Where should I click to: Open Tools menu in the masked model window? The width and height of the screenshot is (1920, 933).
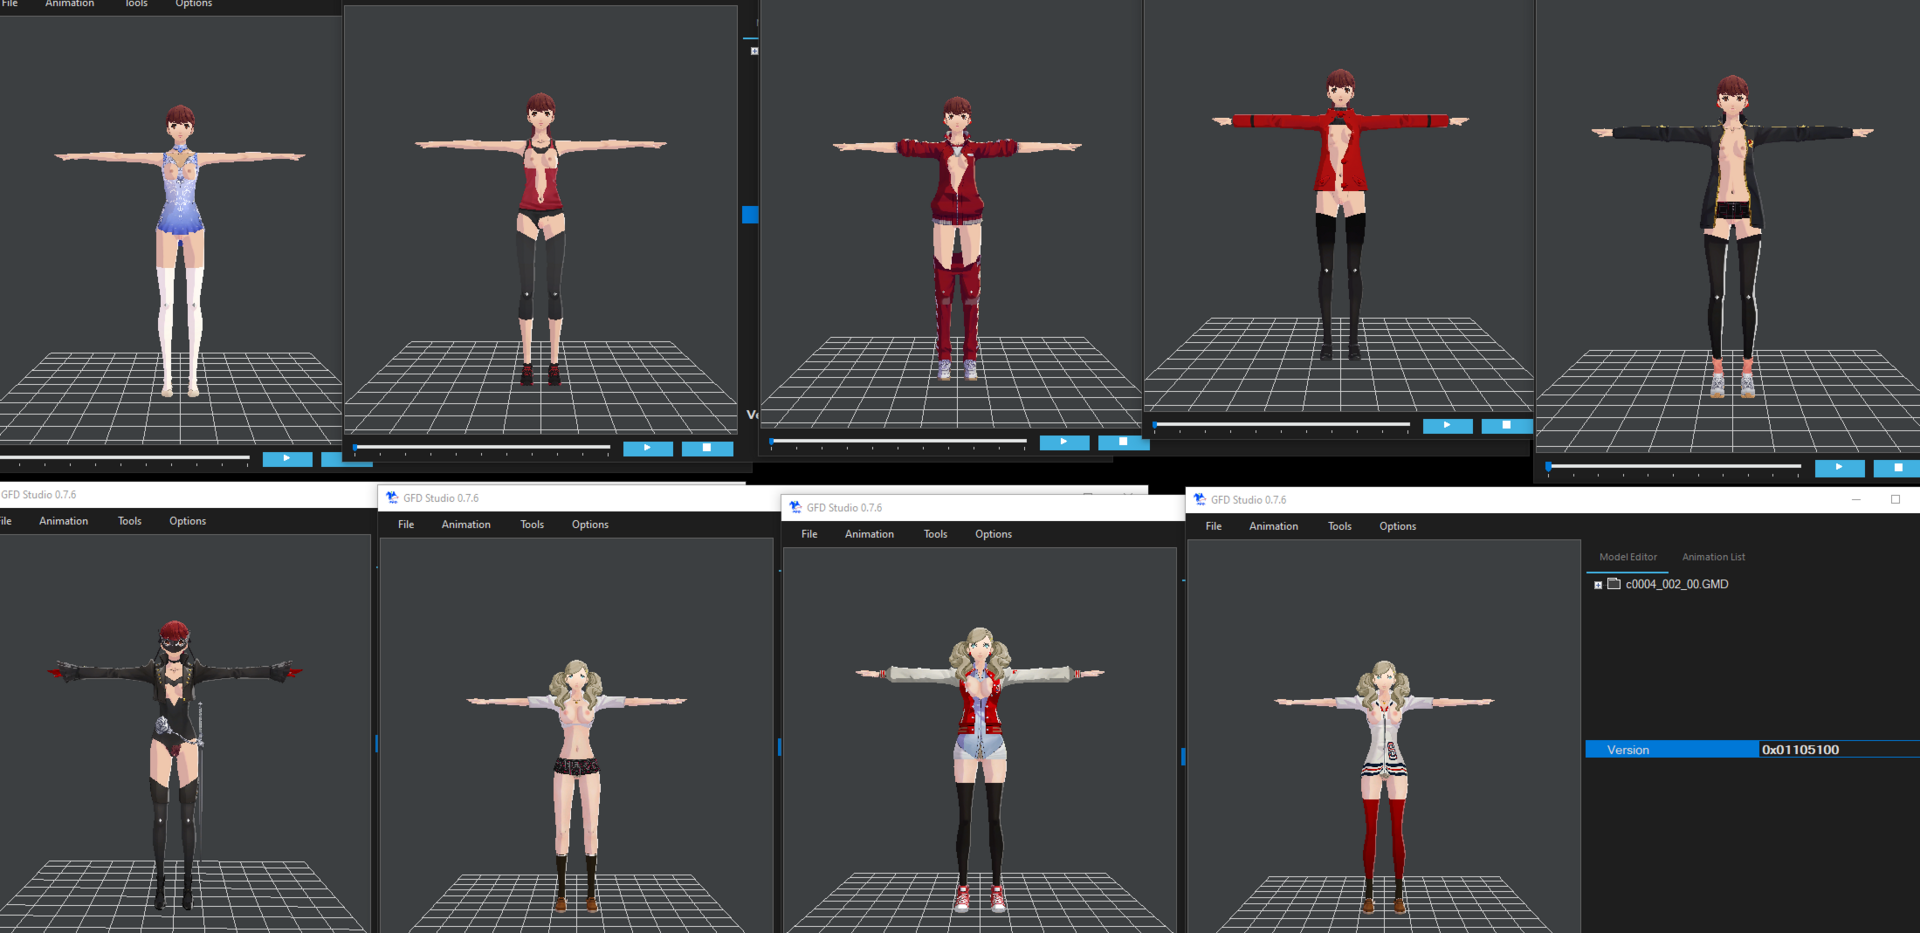pos(130,521)
